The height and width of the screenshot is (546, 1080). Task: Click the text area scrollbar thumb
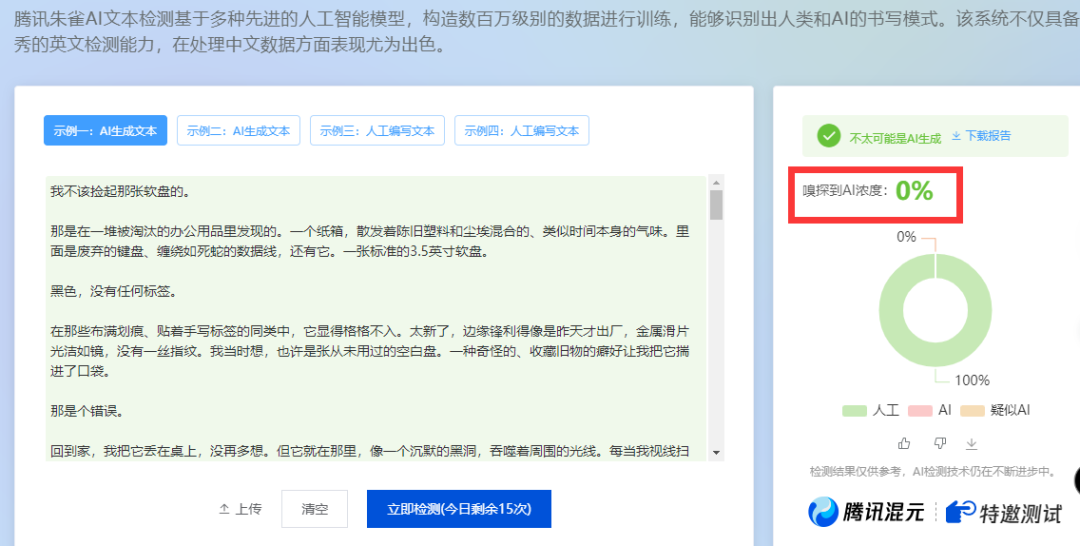click(x=716, y=205)
